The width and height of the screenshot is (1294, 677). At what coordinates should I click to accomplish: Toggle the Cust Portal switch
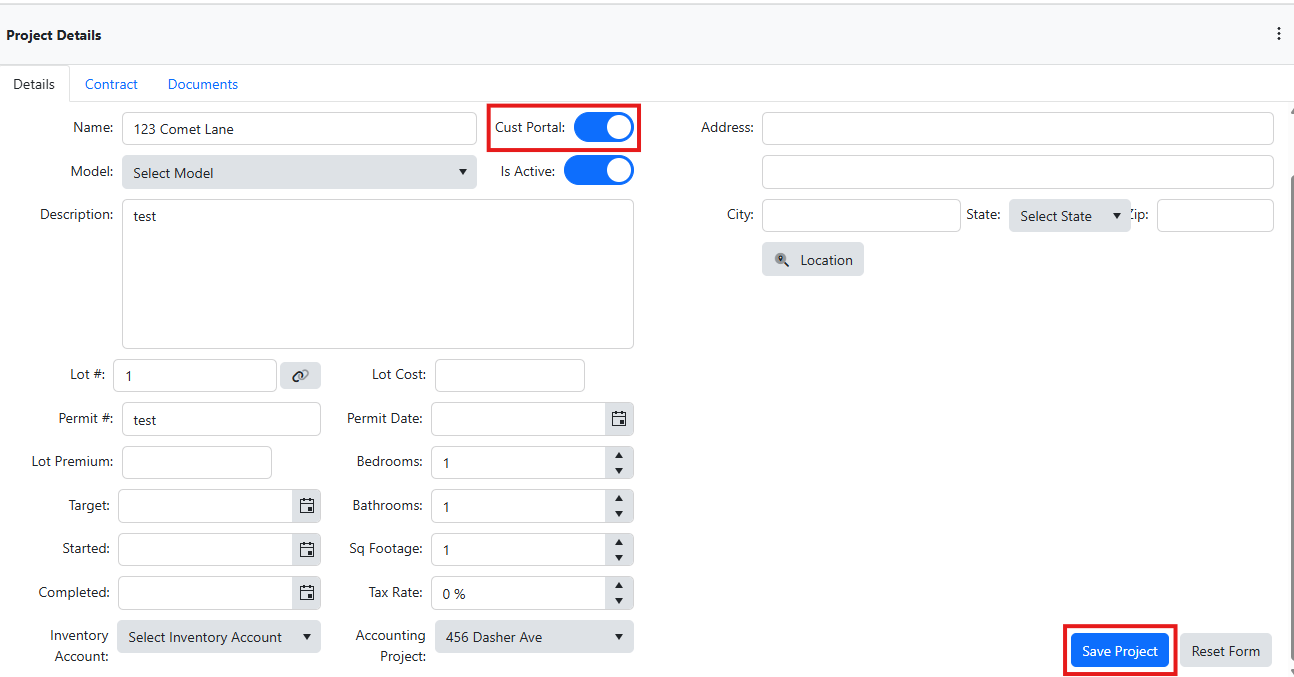pos(604,127)
